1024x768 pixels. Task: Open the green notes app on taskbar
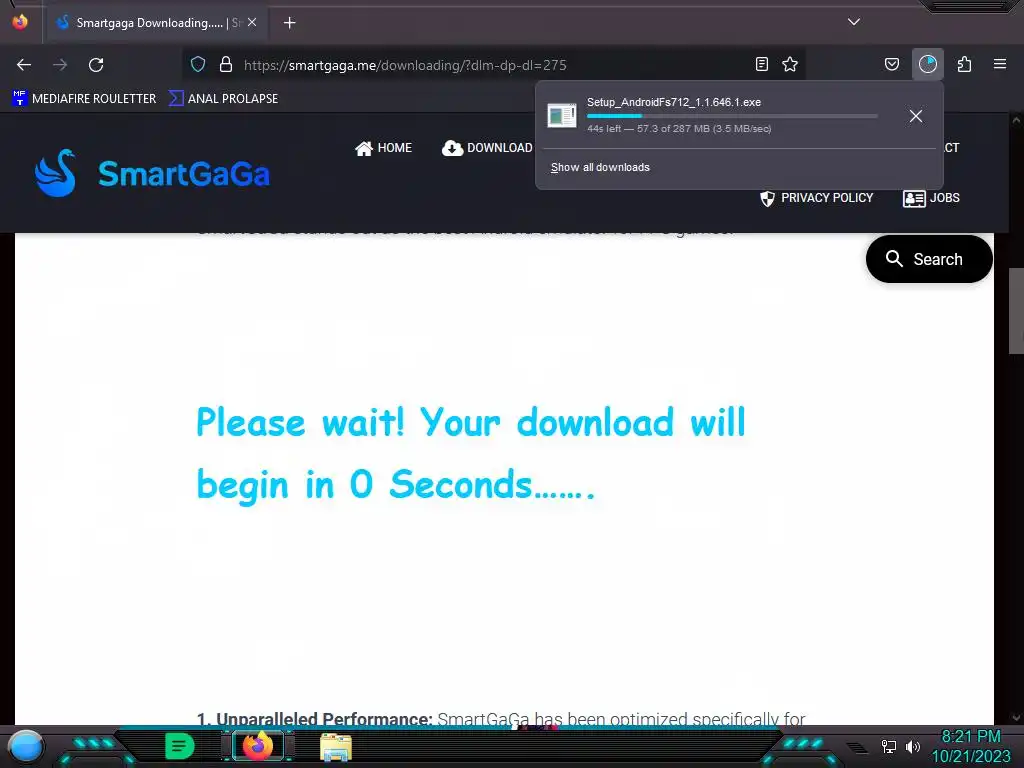point(179,746)
